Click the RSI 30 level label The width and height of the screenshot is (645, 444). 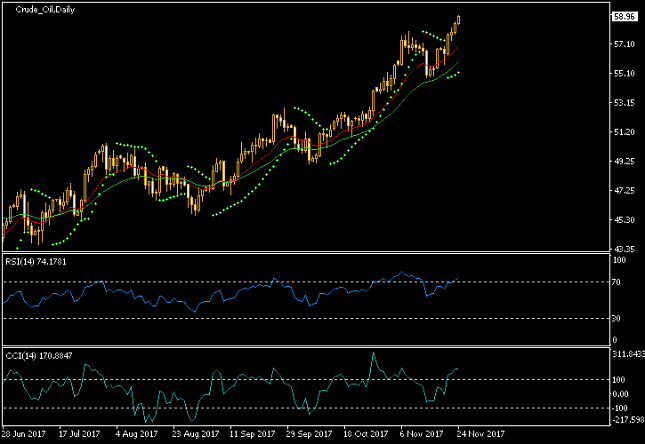point(616,318)
